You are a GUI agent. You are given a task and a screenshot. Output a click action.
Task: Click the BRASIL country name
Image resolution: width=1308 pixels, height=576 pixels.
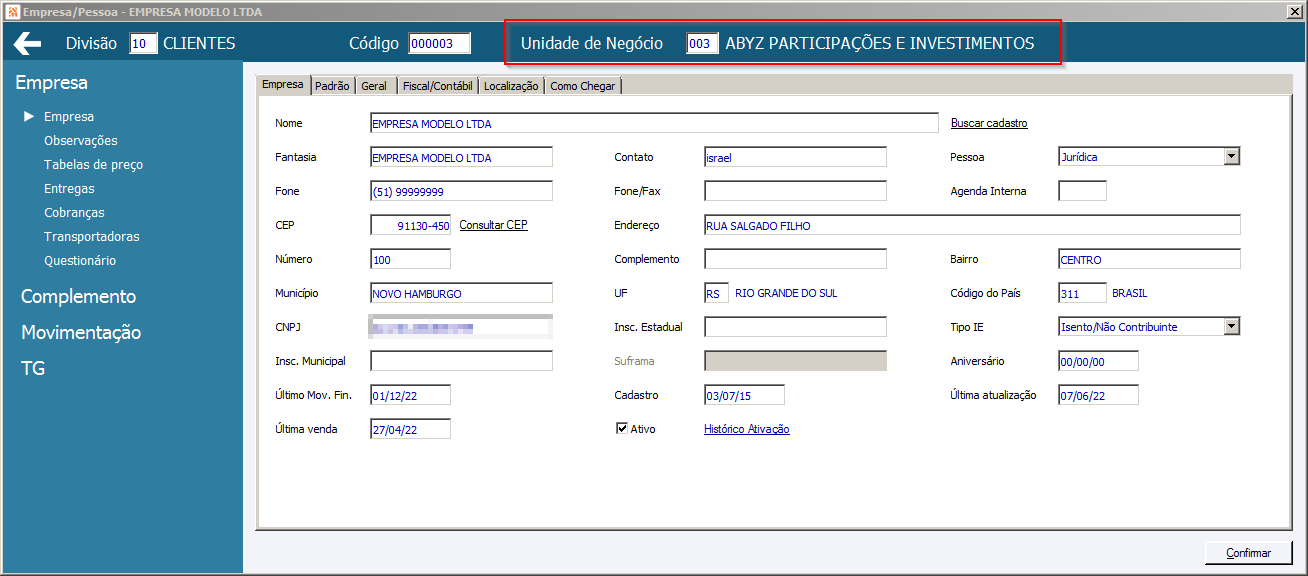(1130, 293)
